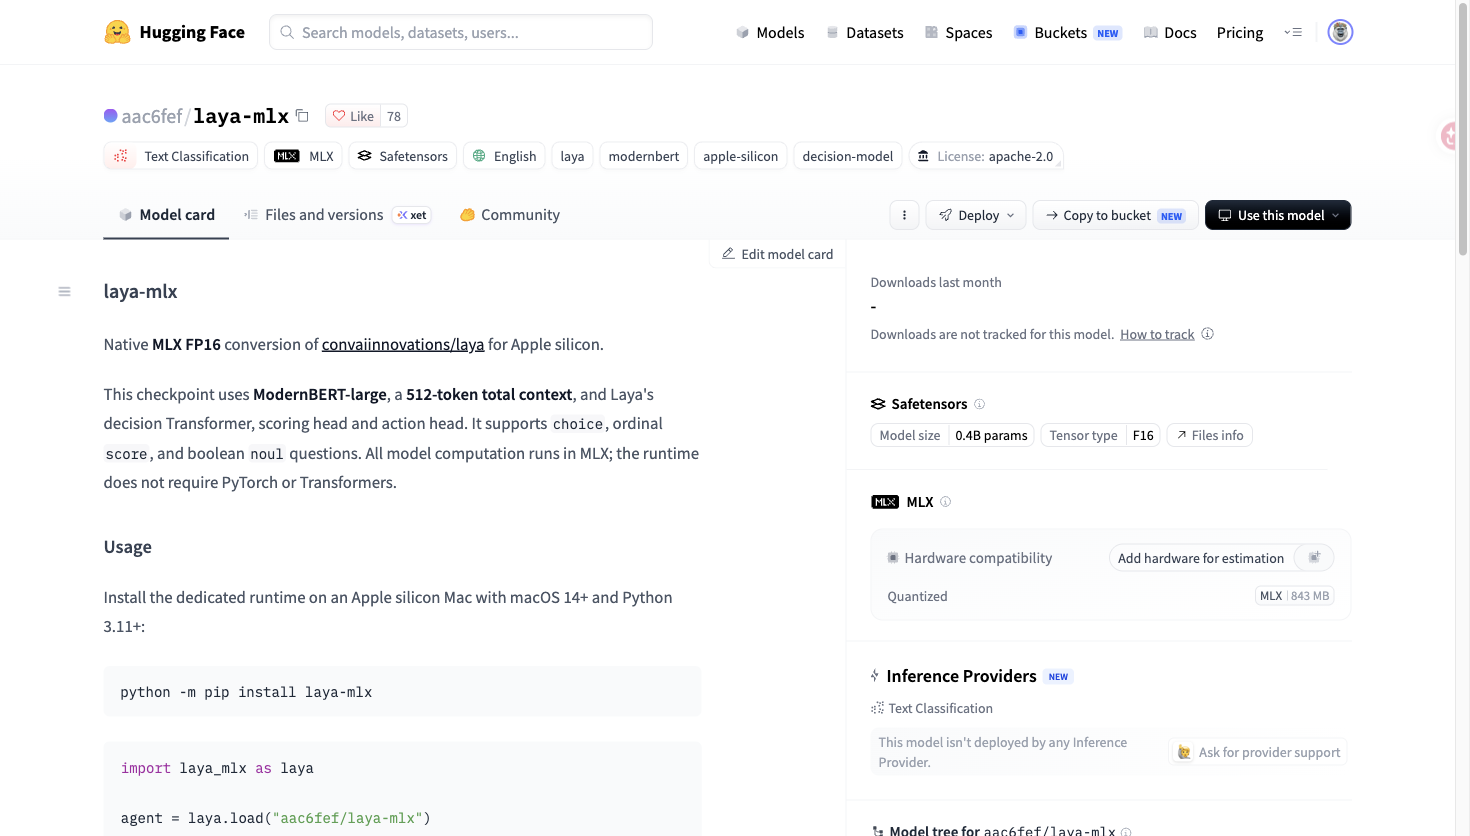The image size is (1470, 836).
Task: Click the xet badge on Files and versions
Action: (x=412, y=215)
